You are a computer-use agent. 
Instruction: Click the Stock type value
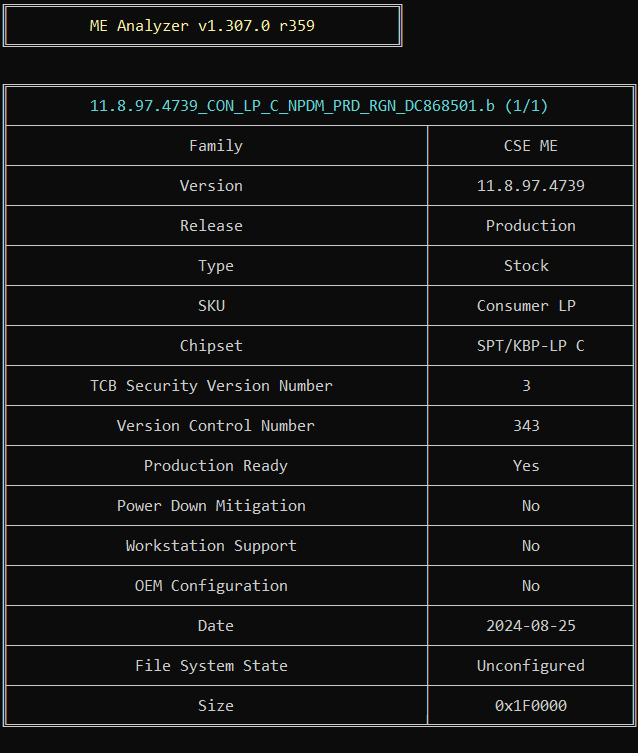527,266
